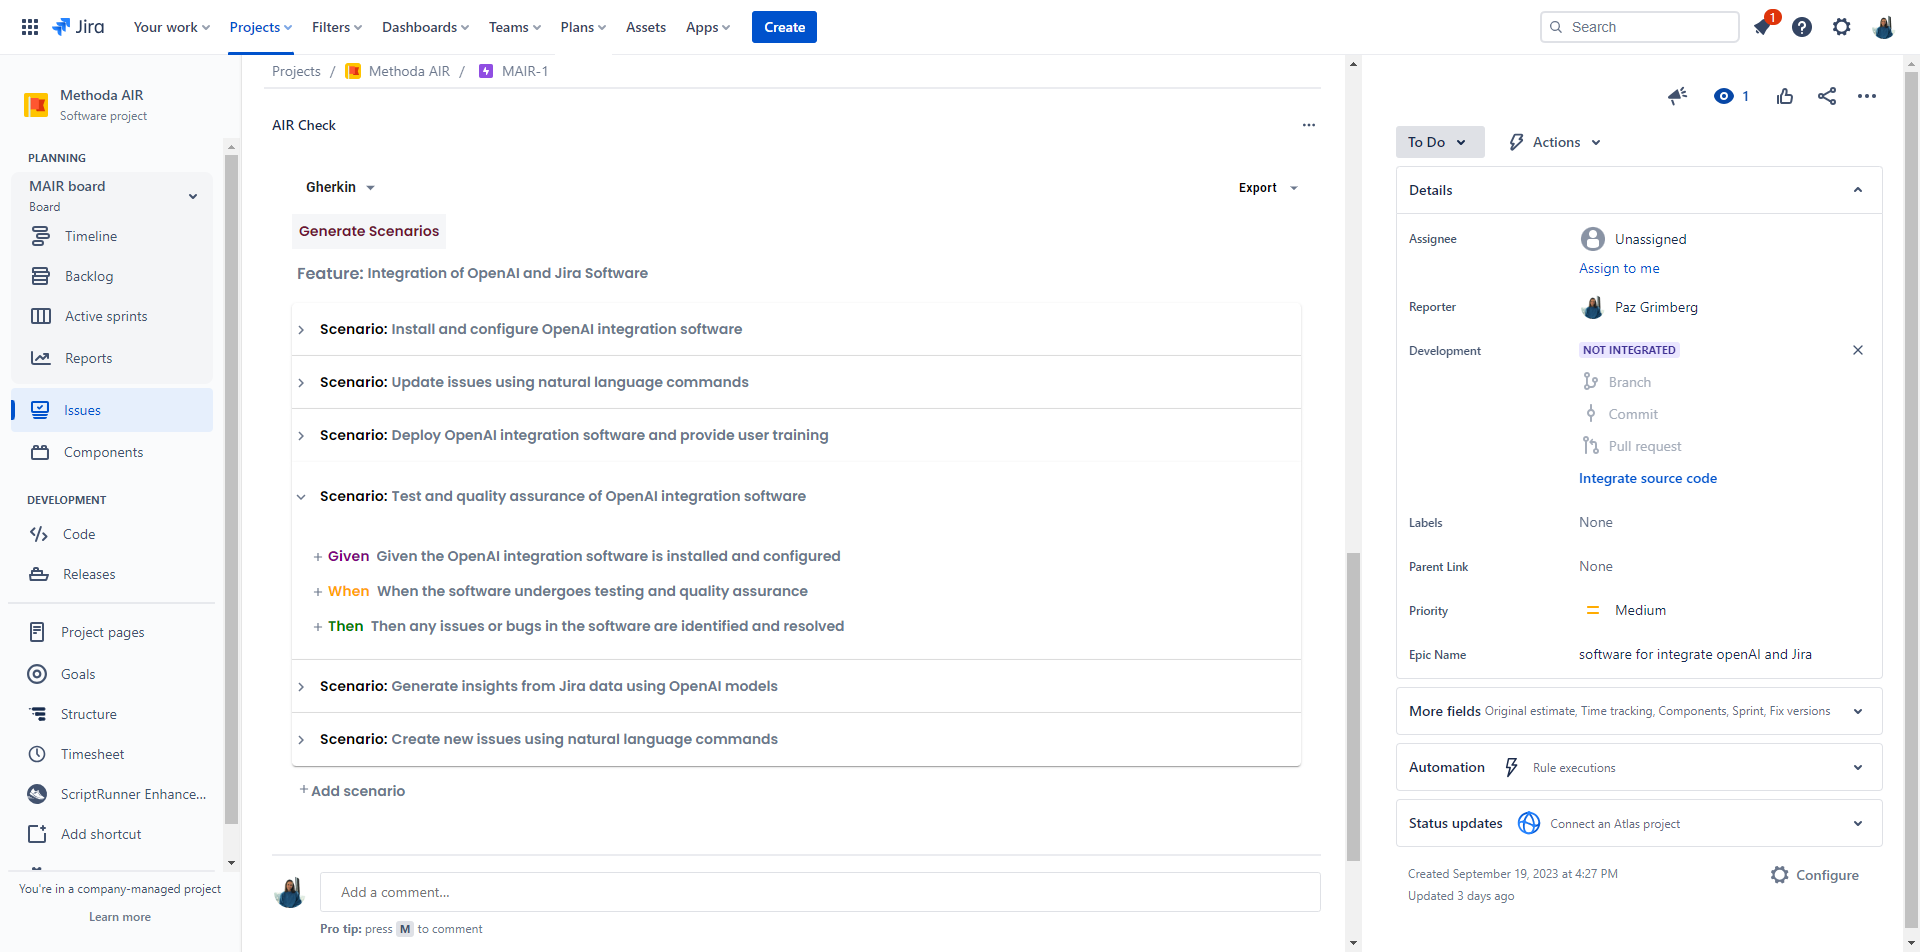Screen dimensions: 1920x952
Task: Open the Filters menu
Action: (x=337, y=27)
